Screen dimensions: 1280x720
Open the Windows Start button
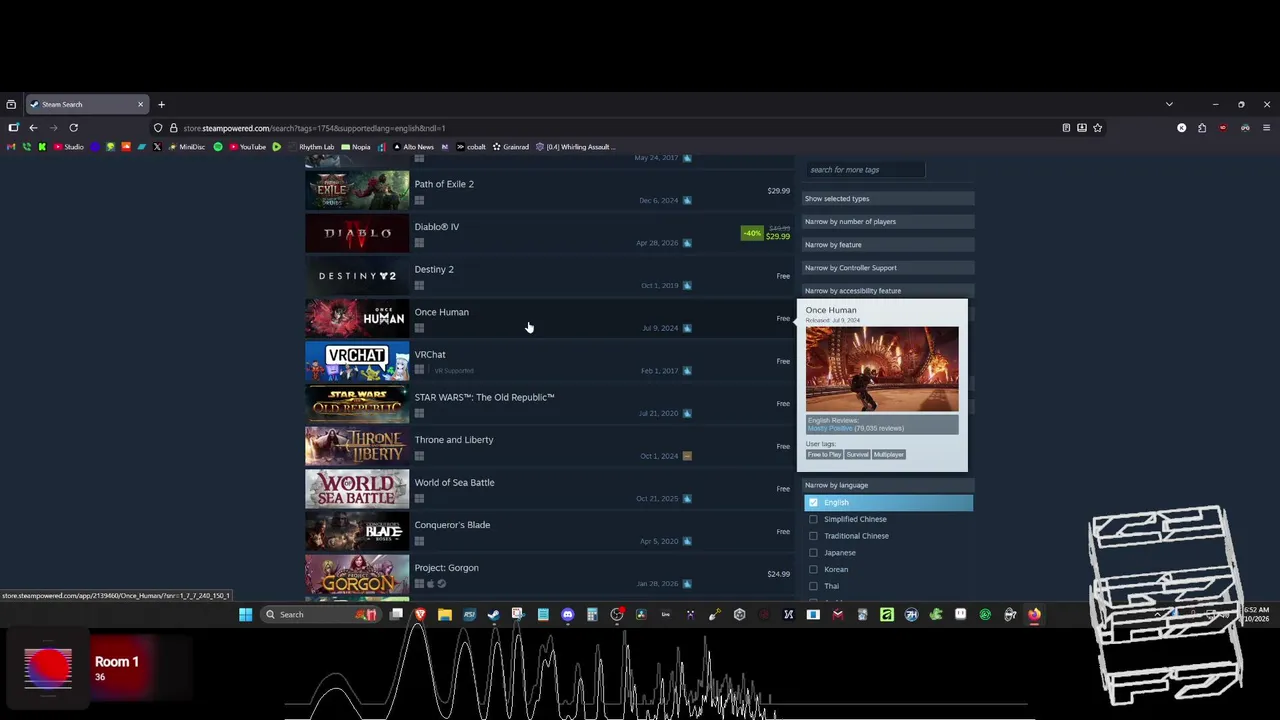point(245,614)
